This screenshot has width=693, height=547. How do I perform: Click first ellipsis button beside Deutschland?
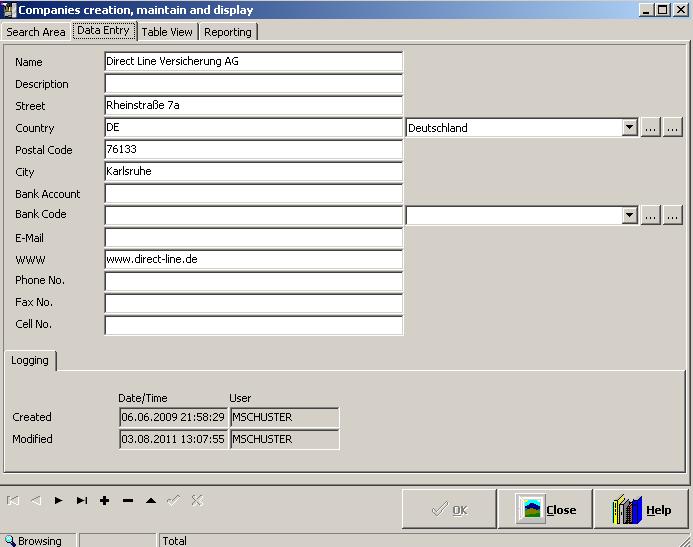click(651, 128)
